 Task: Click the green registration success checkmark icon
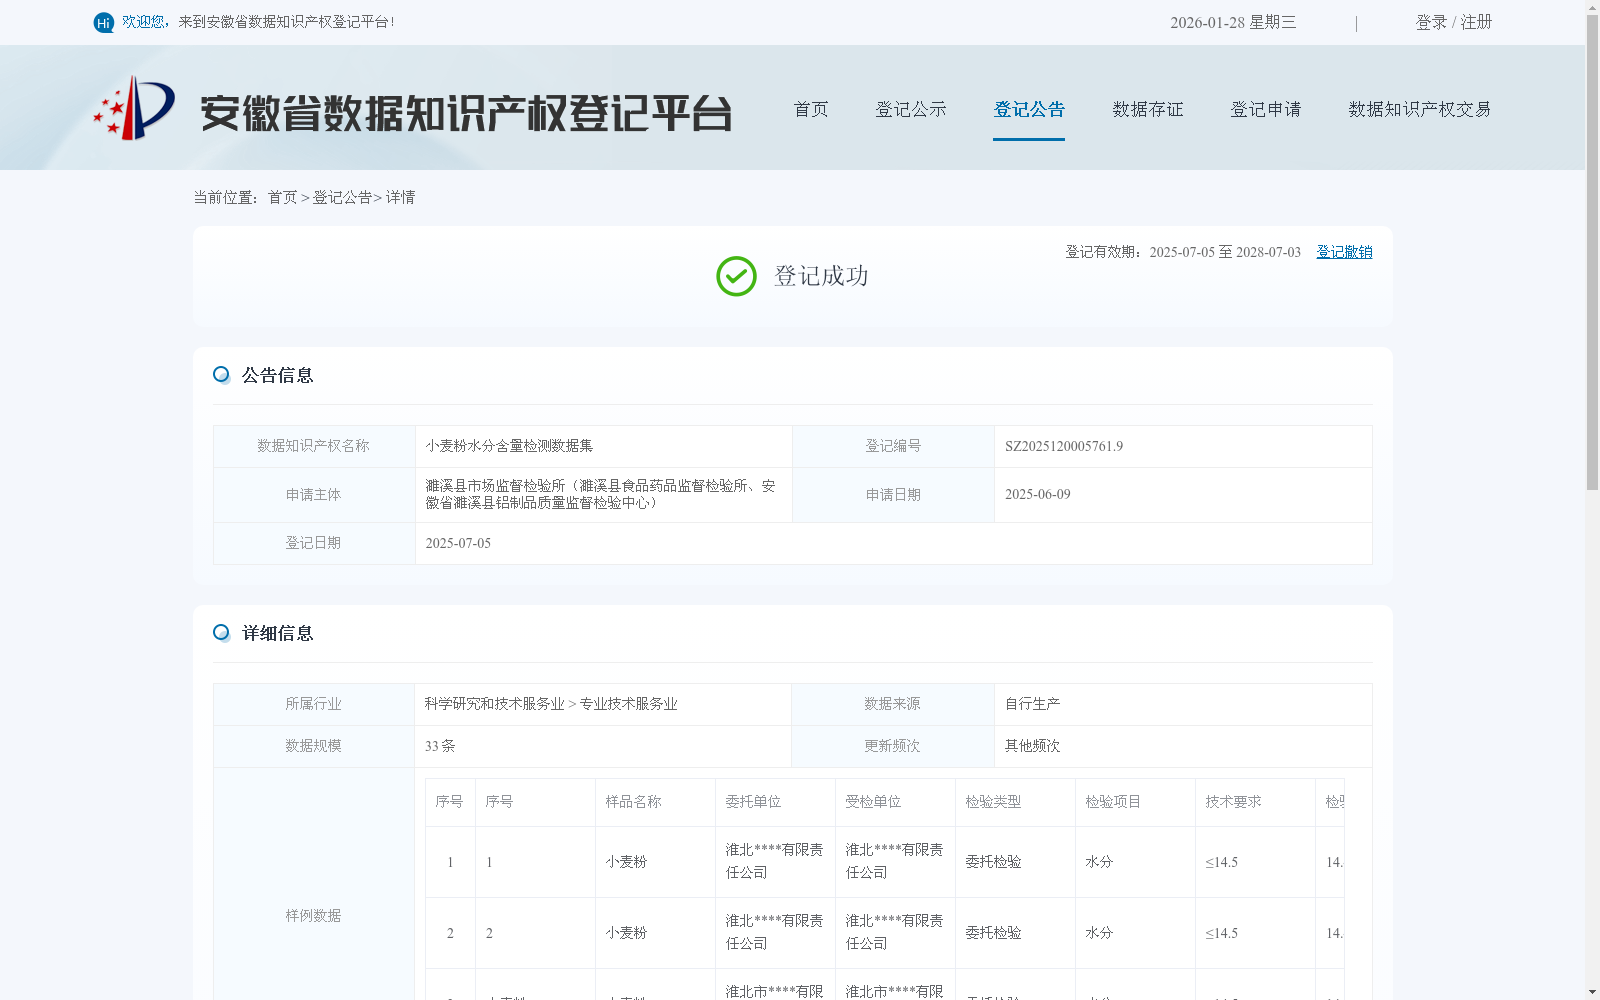736,276
